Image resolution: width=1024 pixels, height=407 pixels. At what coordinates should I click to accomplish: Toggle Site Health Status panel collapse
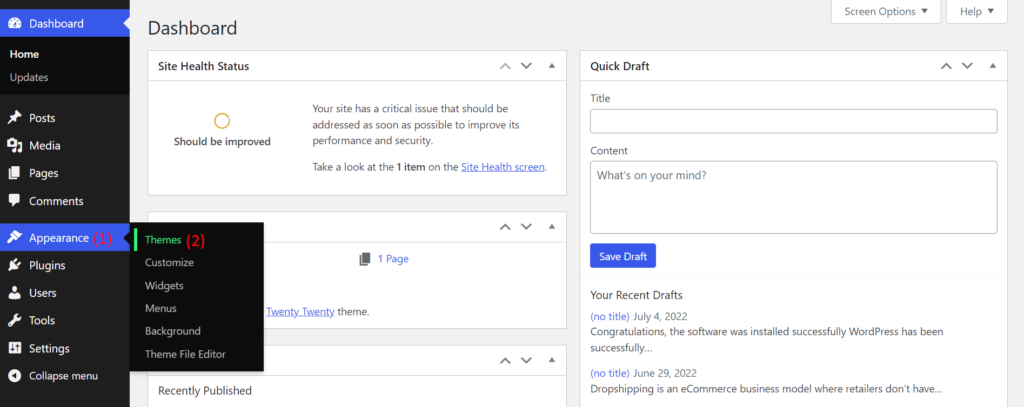552,66
